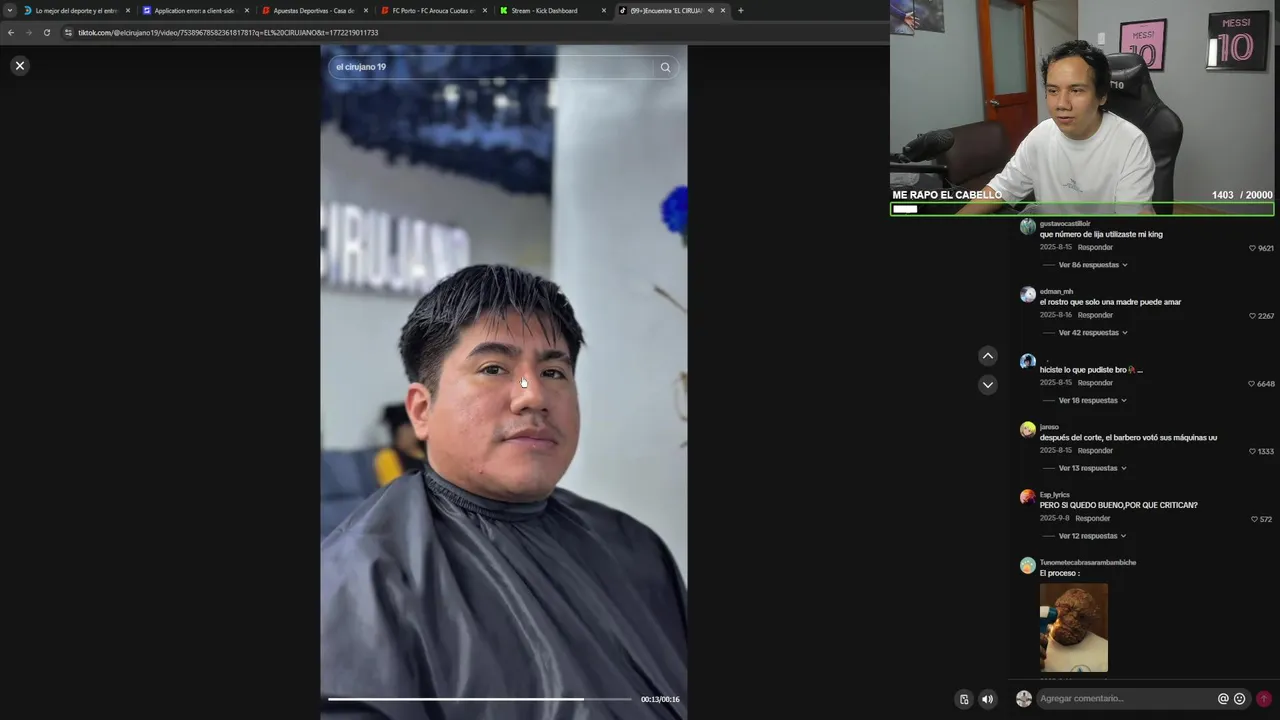Open the tab search dropdown arrow
Screen dimensions: 1280x720
pos(10,11)
